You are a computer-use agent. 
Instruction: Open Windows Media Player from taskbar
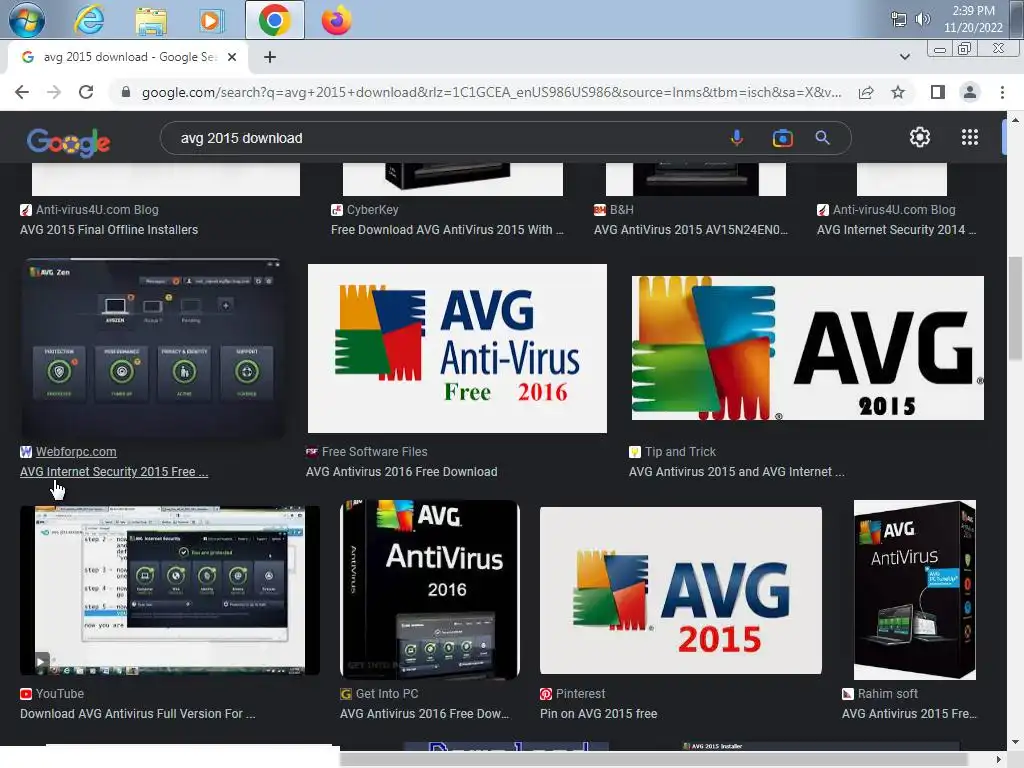pyautogui.click(x=210, y=21)
